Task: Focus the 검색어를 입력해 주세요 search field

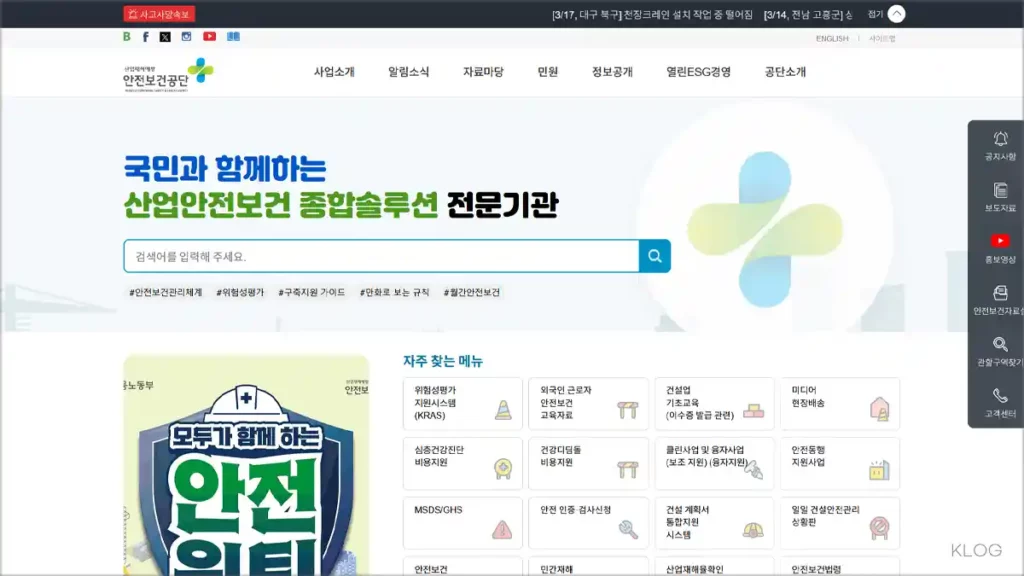Action: tap(381, 256)
